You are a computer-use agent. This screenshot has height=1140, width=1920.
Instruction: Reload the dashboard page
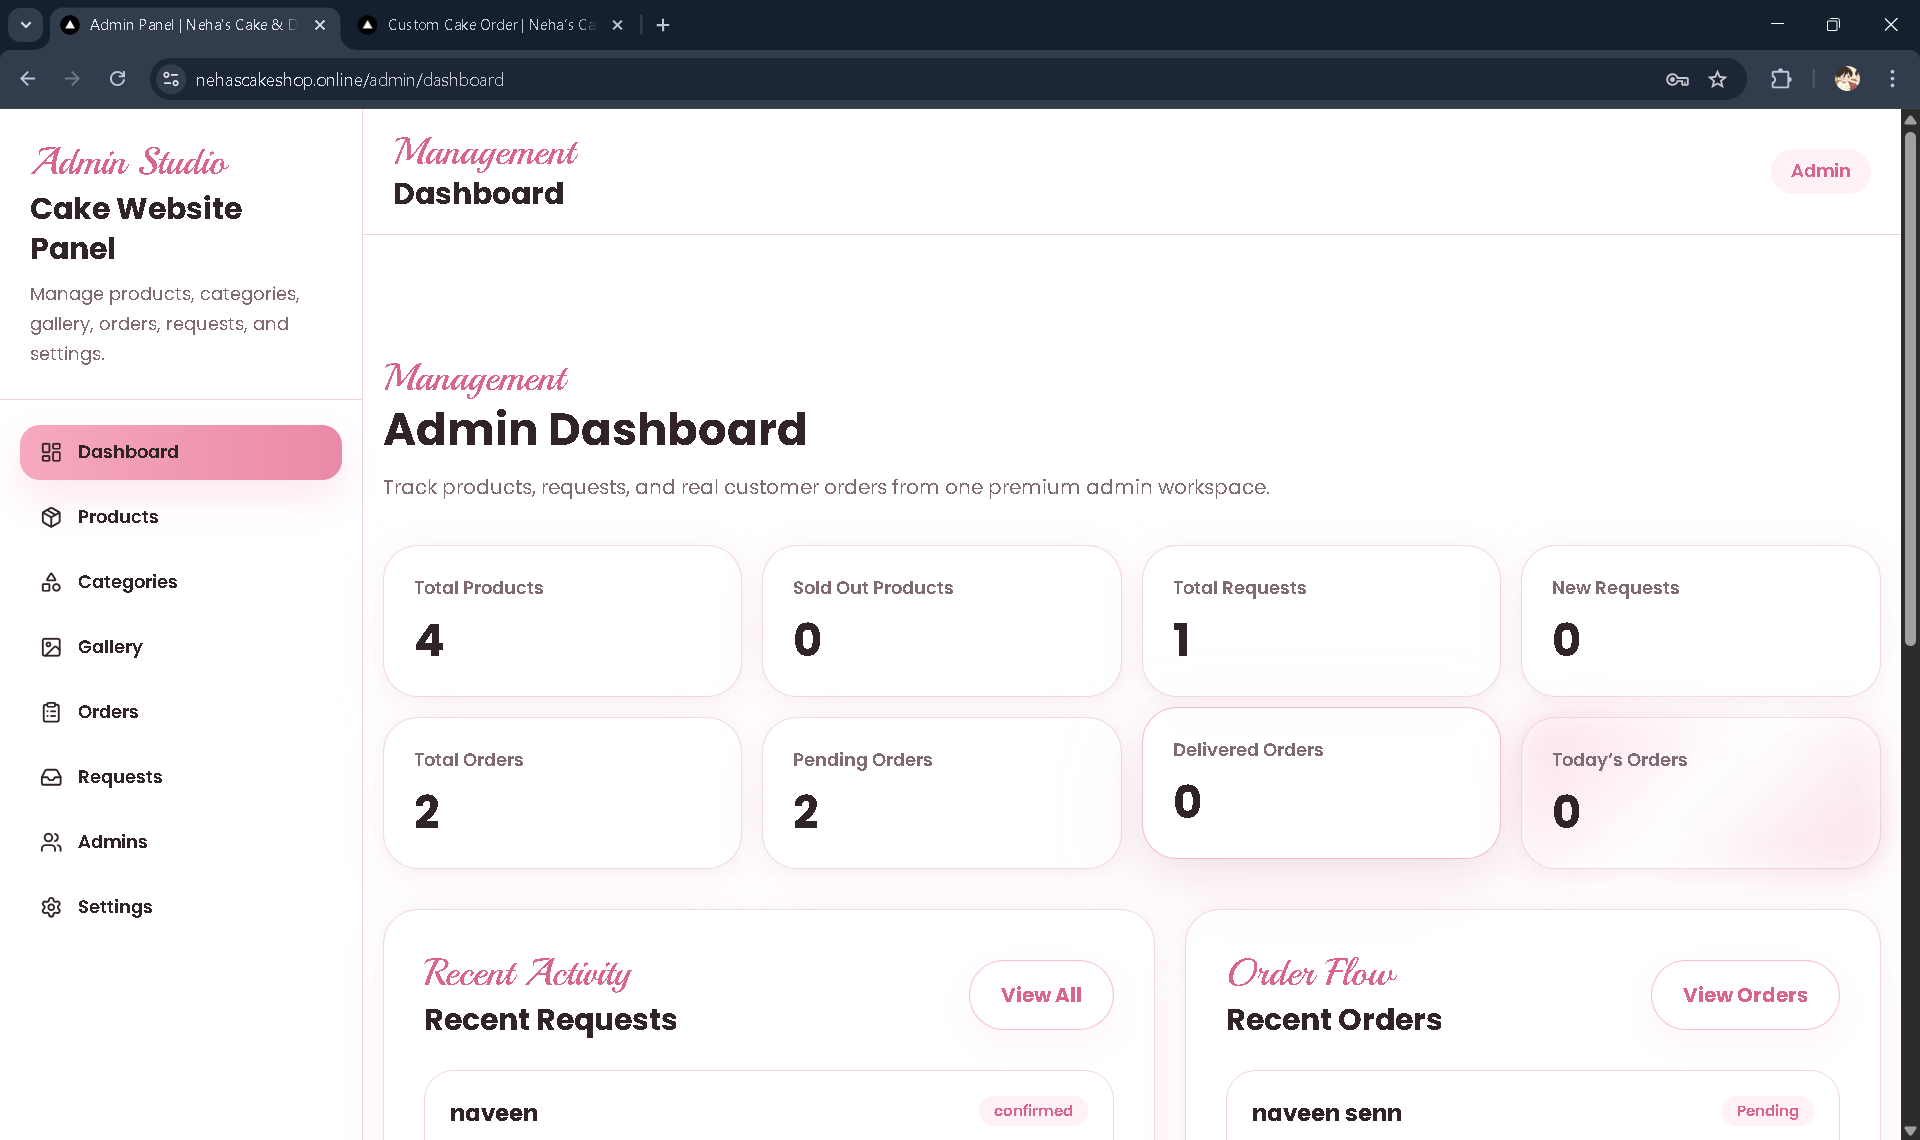117,79
